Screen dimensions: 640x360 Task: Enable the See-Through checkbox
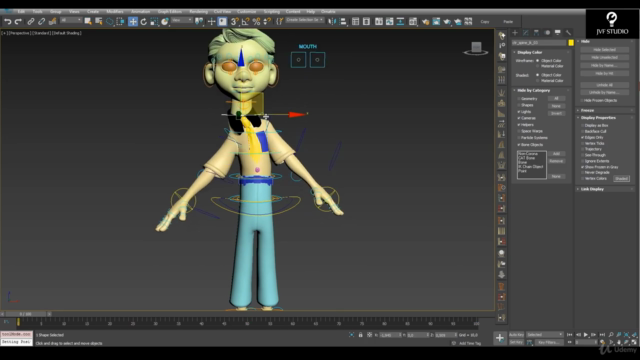[582, 155]
